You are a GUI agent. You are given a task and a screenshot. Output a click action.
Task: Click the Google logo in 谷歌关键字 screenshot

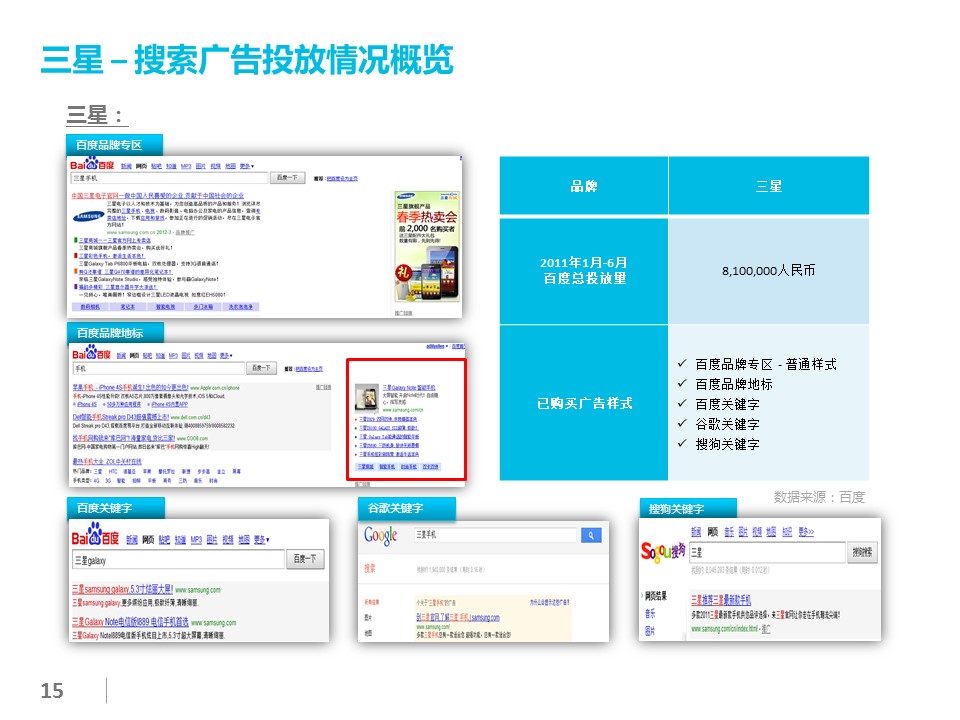[x=381, y=536]
